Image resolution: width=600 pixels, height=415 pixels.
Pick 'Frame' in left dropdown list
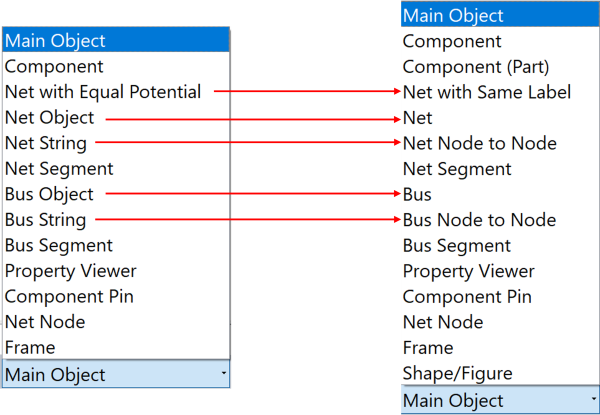30,347
